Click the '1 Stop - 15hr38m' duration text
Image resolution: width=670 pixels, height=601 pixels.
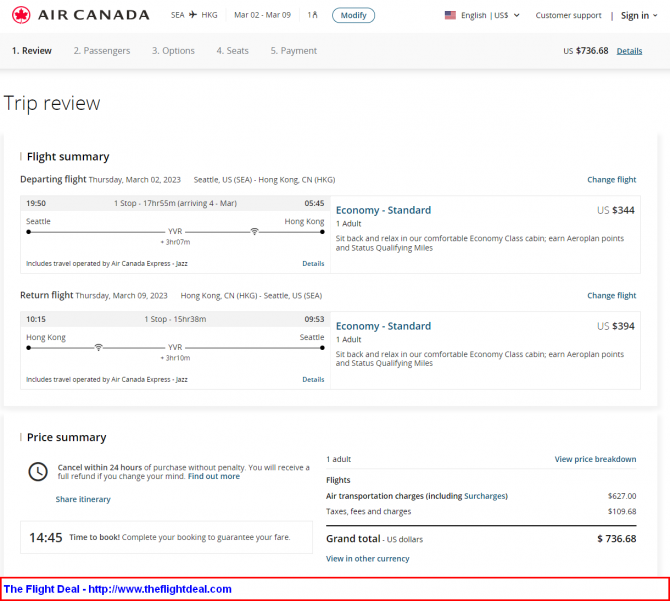click(175, 319)
